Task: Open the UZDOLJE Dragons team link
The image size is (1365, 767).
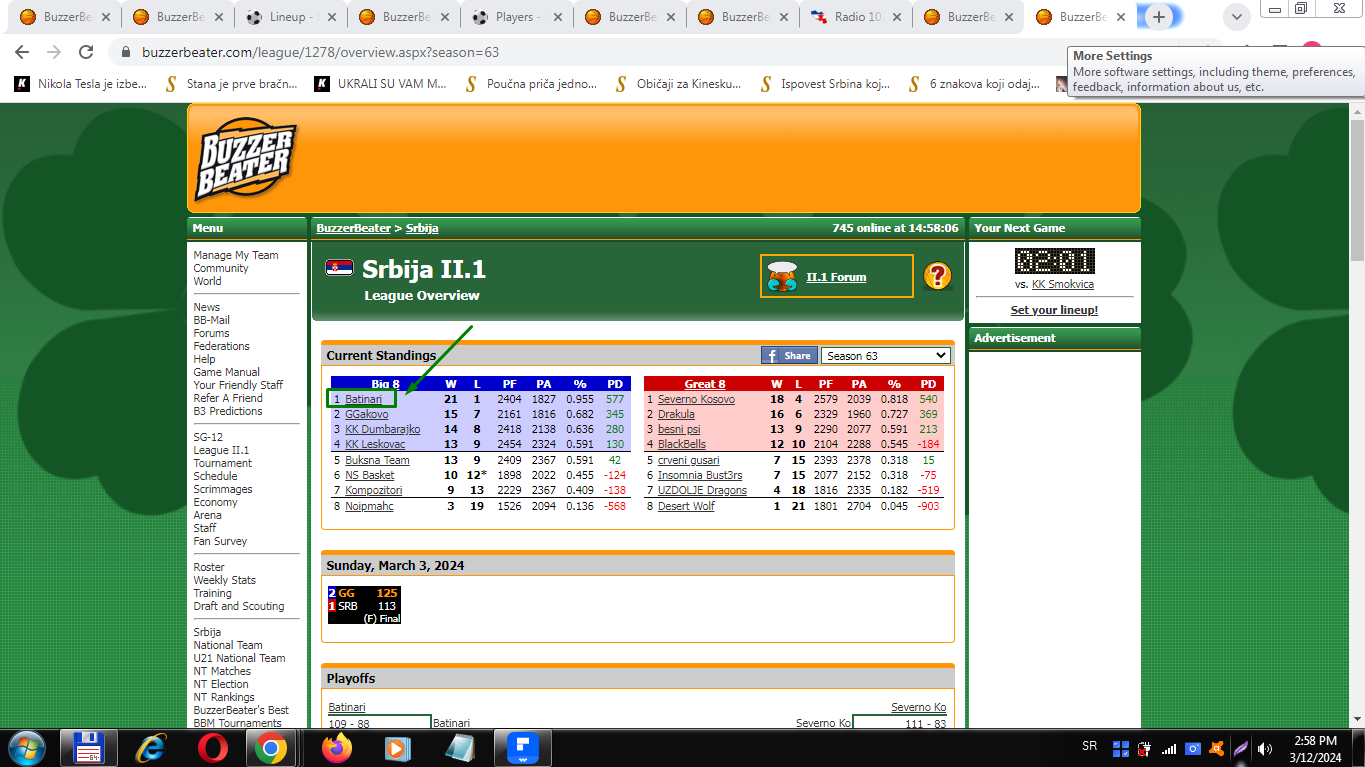Action: coord(702,490)
